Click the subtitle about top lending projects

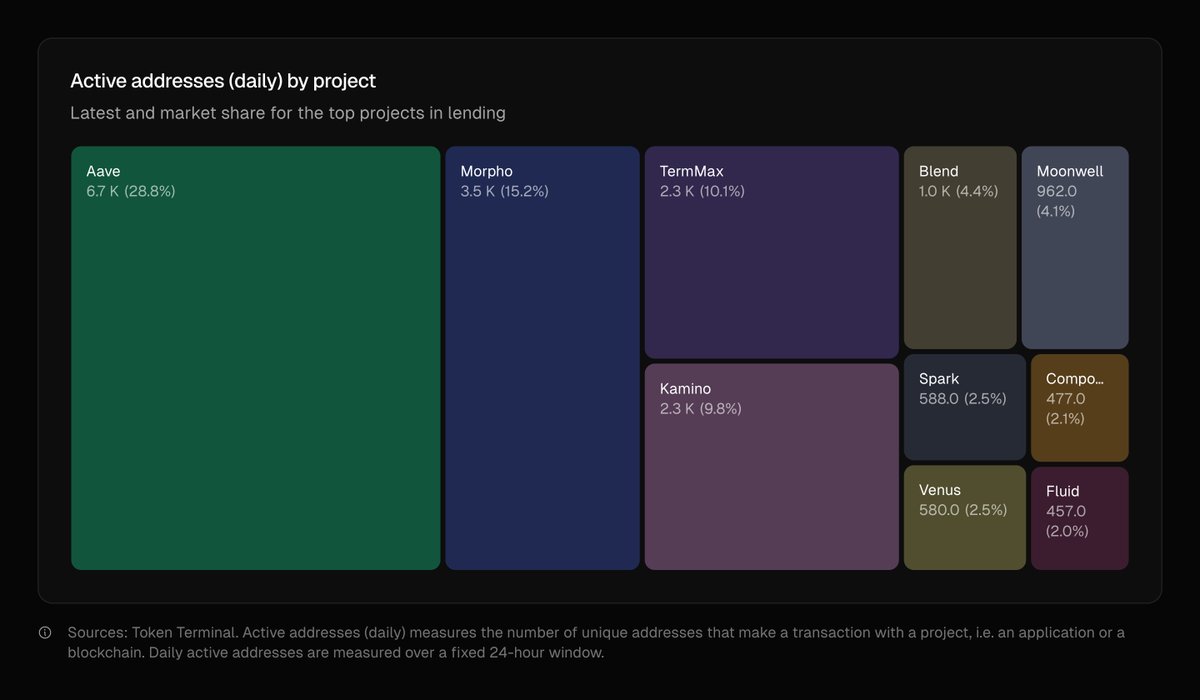click(x=288, y=113)
